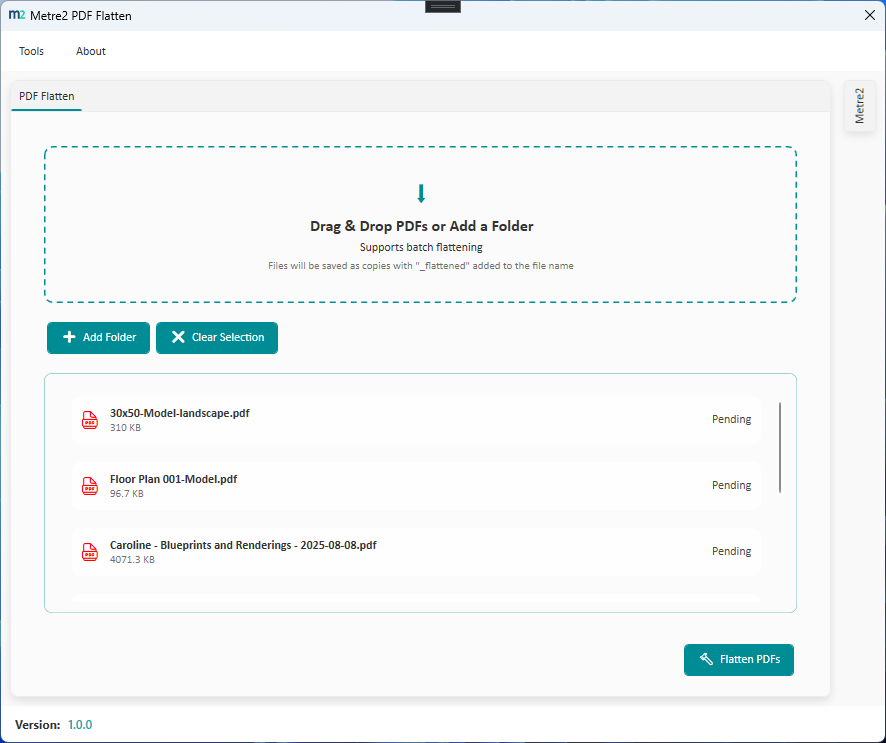Click the Add Folder button

point(98,338)
